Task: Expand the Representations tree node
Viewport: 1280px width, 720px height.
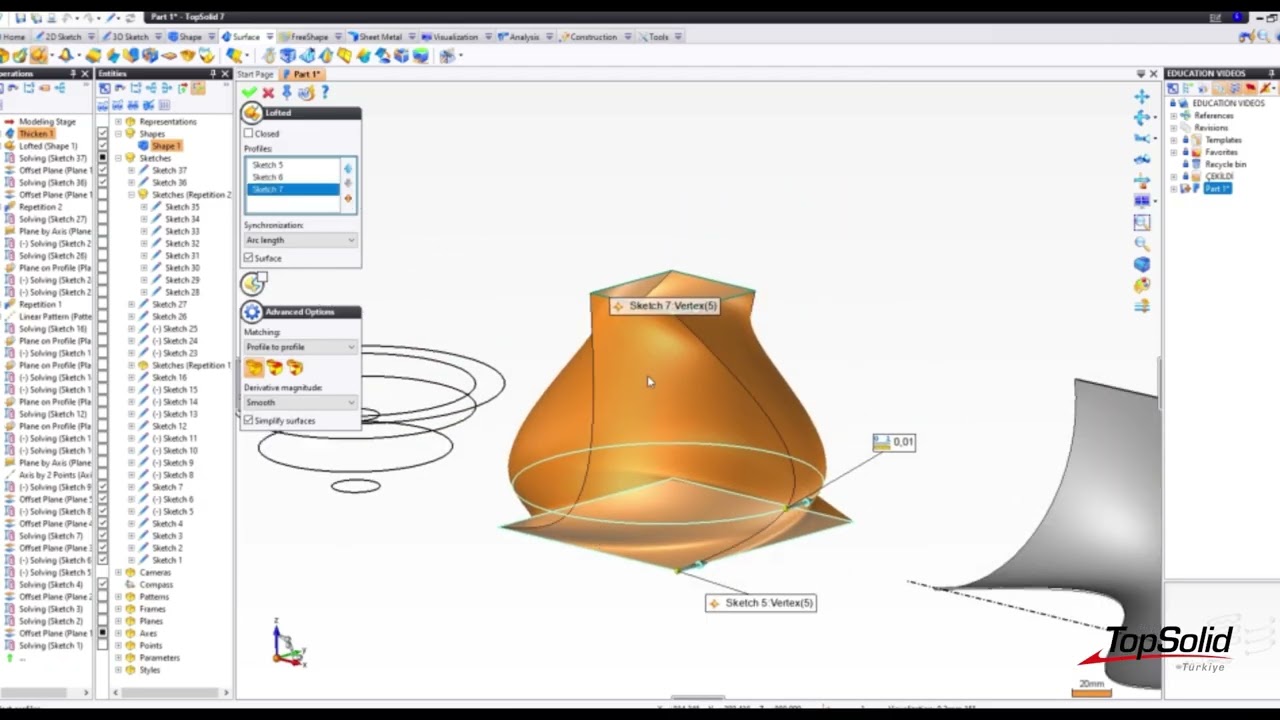Action: (x=118, y=122)
